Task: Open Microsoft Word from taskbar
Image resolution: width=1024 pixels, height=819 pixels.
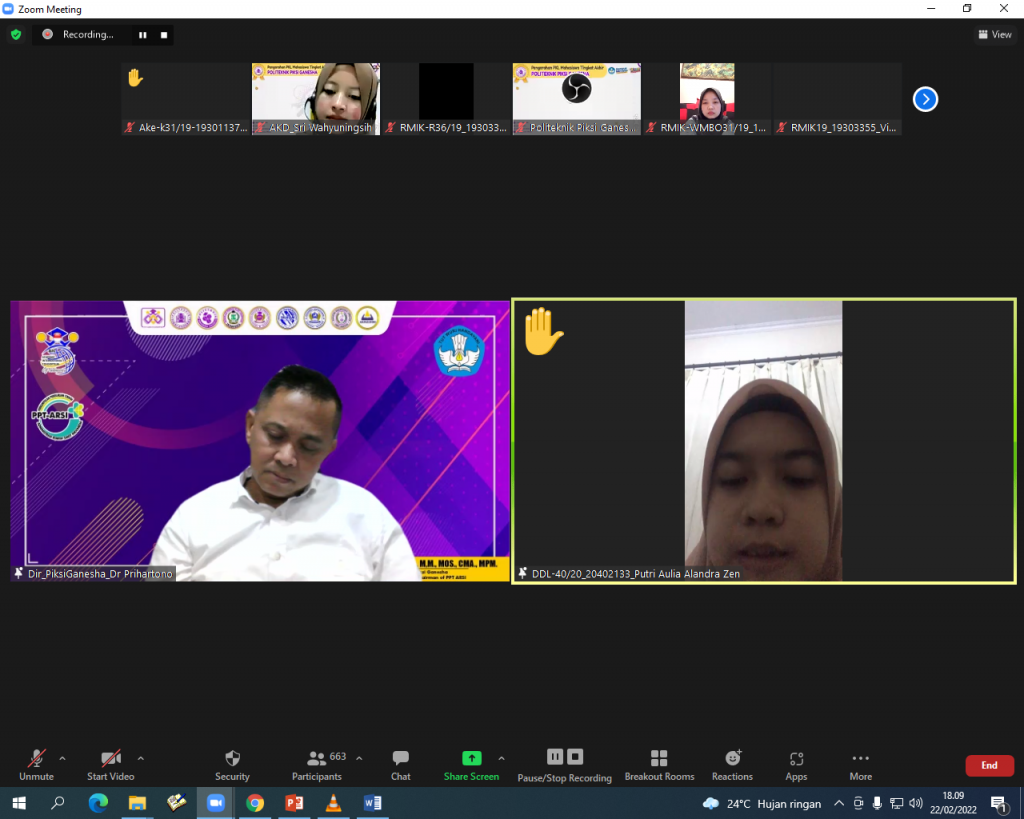Action: coord(372,803)
